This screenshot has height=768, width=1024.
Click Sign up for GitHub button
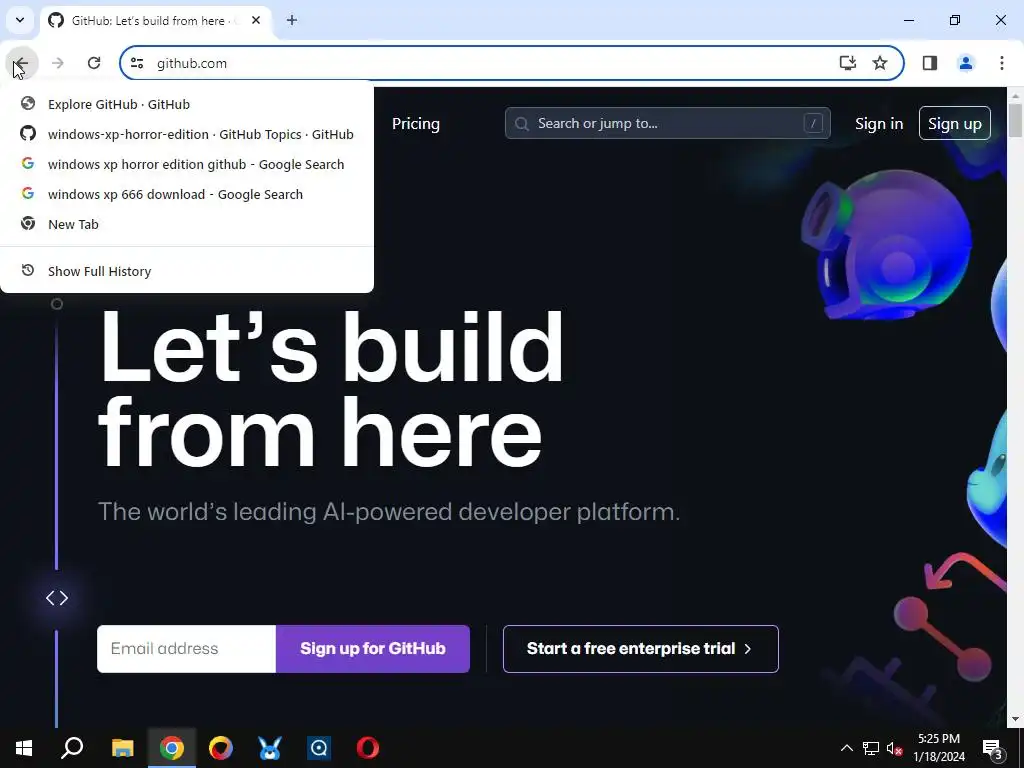pos(373,648)
